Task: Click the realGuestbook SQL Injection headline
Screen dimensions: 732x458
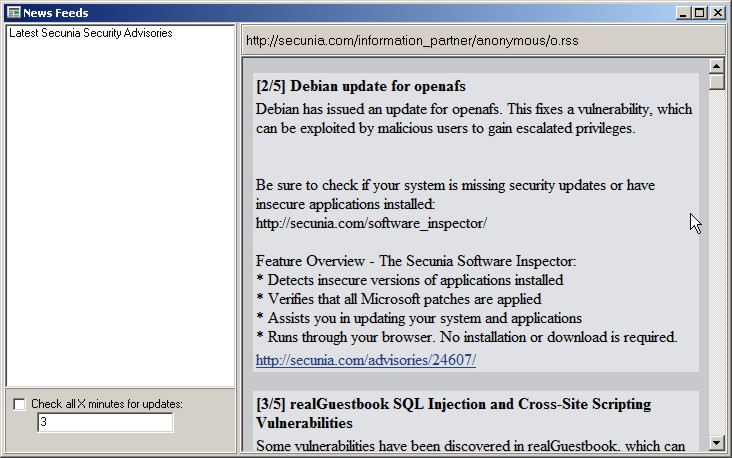Action: [453, 413]
